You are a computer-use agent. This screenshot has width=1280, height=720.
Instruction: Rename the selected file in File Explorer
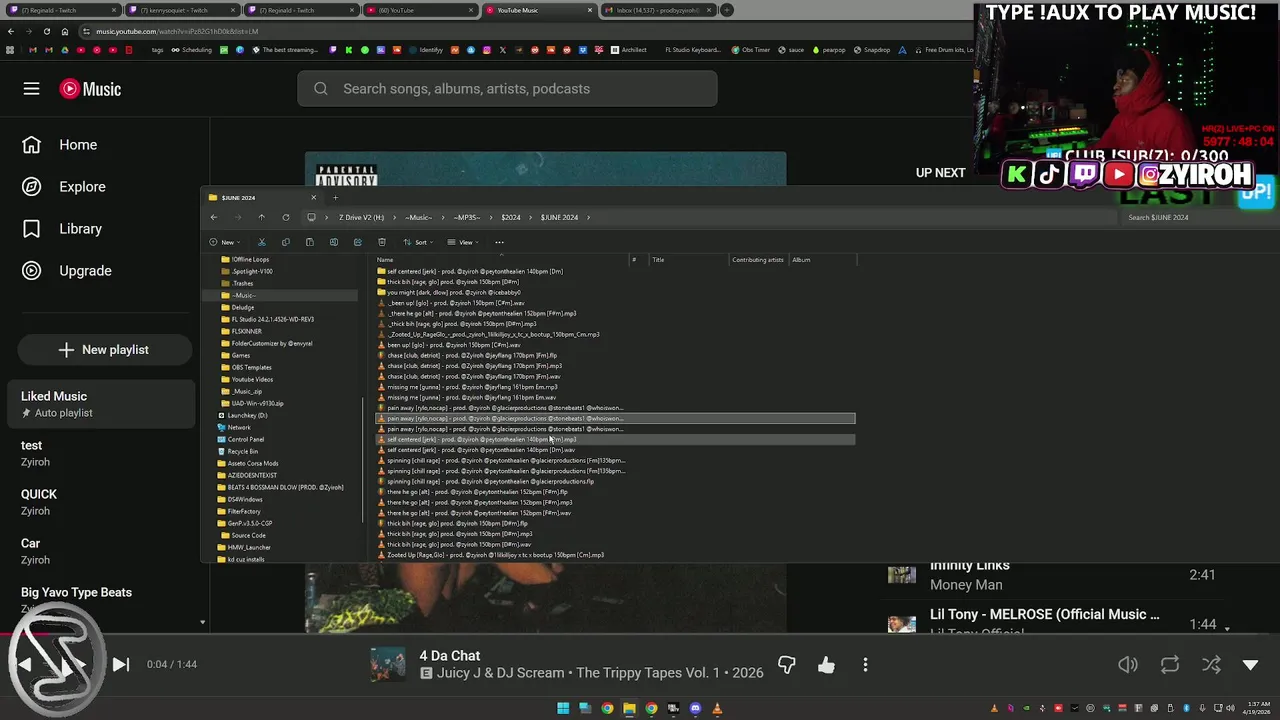334,242
